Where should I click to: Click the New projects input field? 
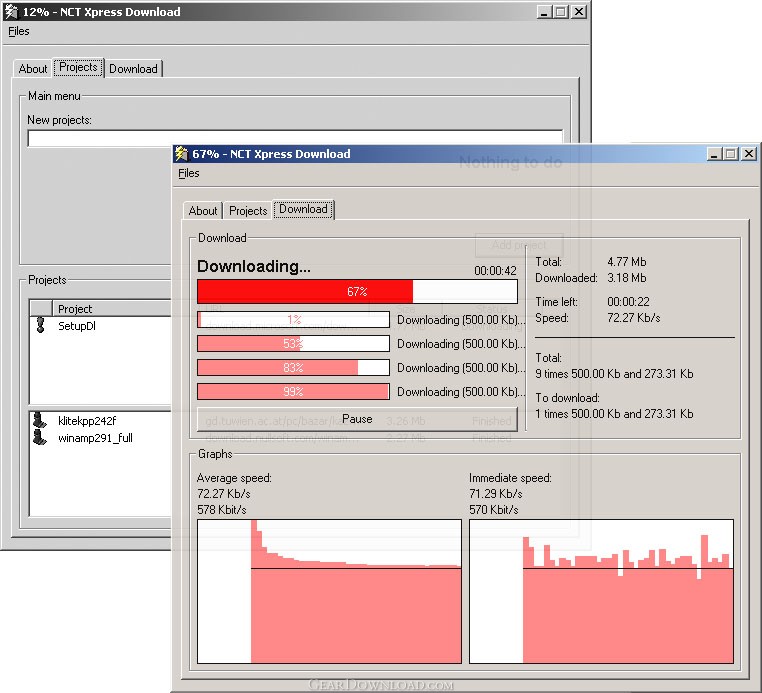click(x=295, y=138)
